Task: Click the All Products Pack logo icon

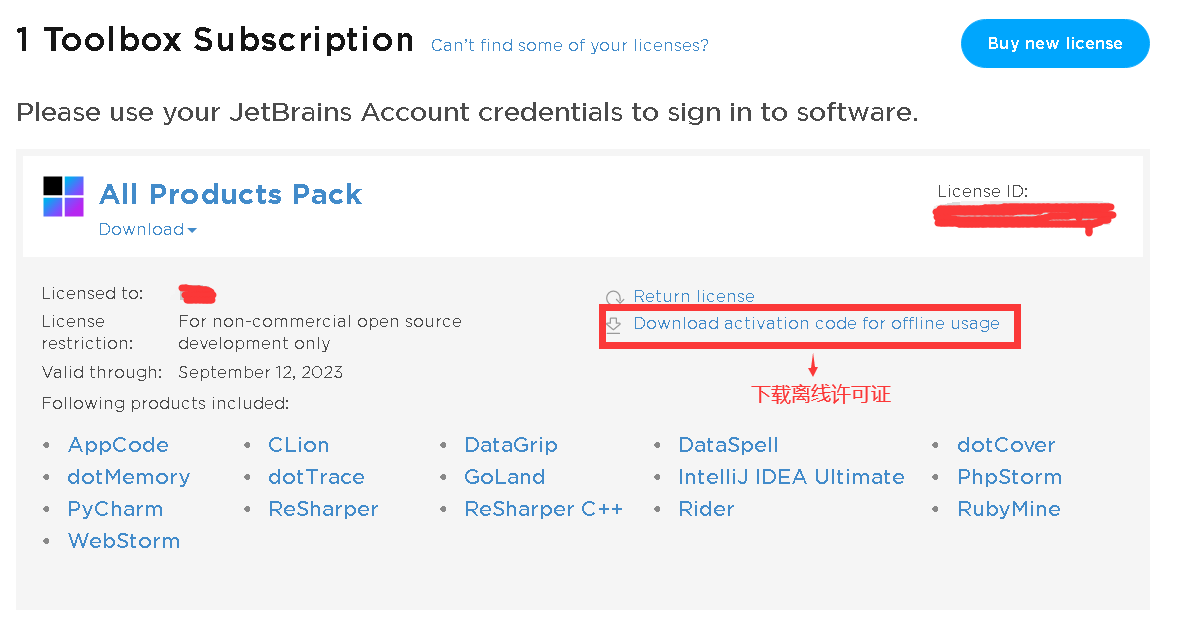Action: pos(64,196)
